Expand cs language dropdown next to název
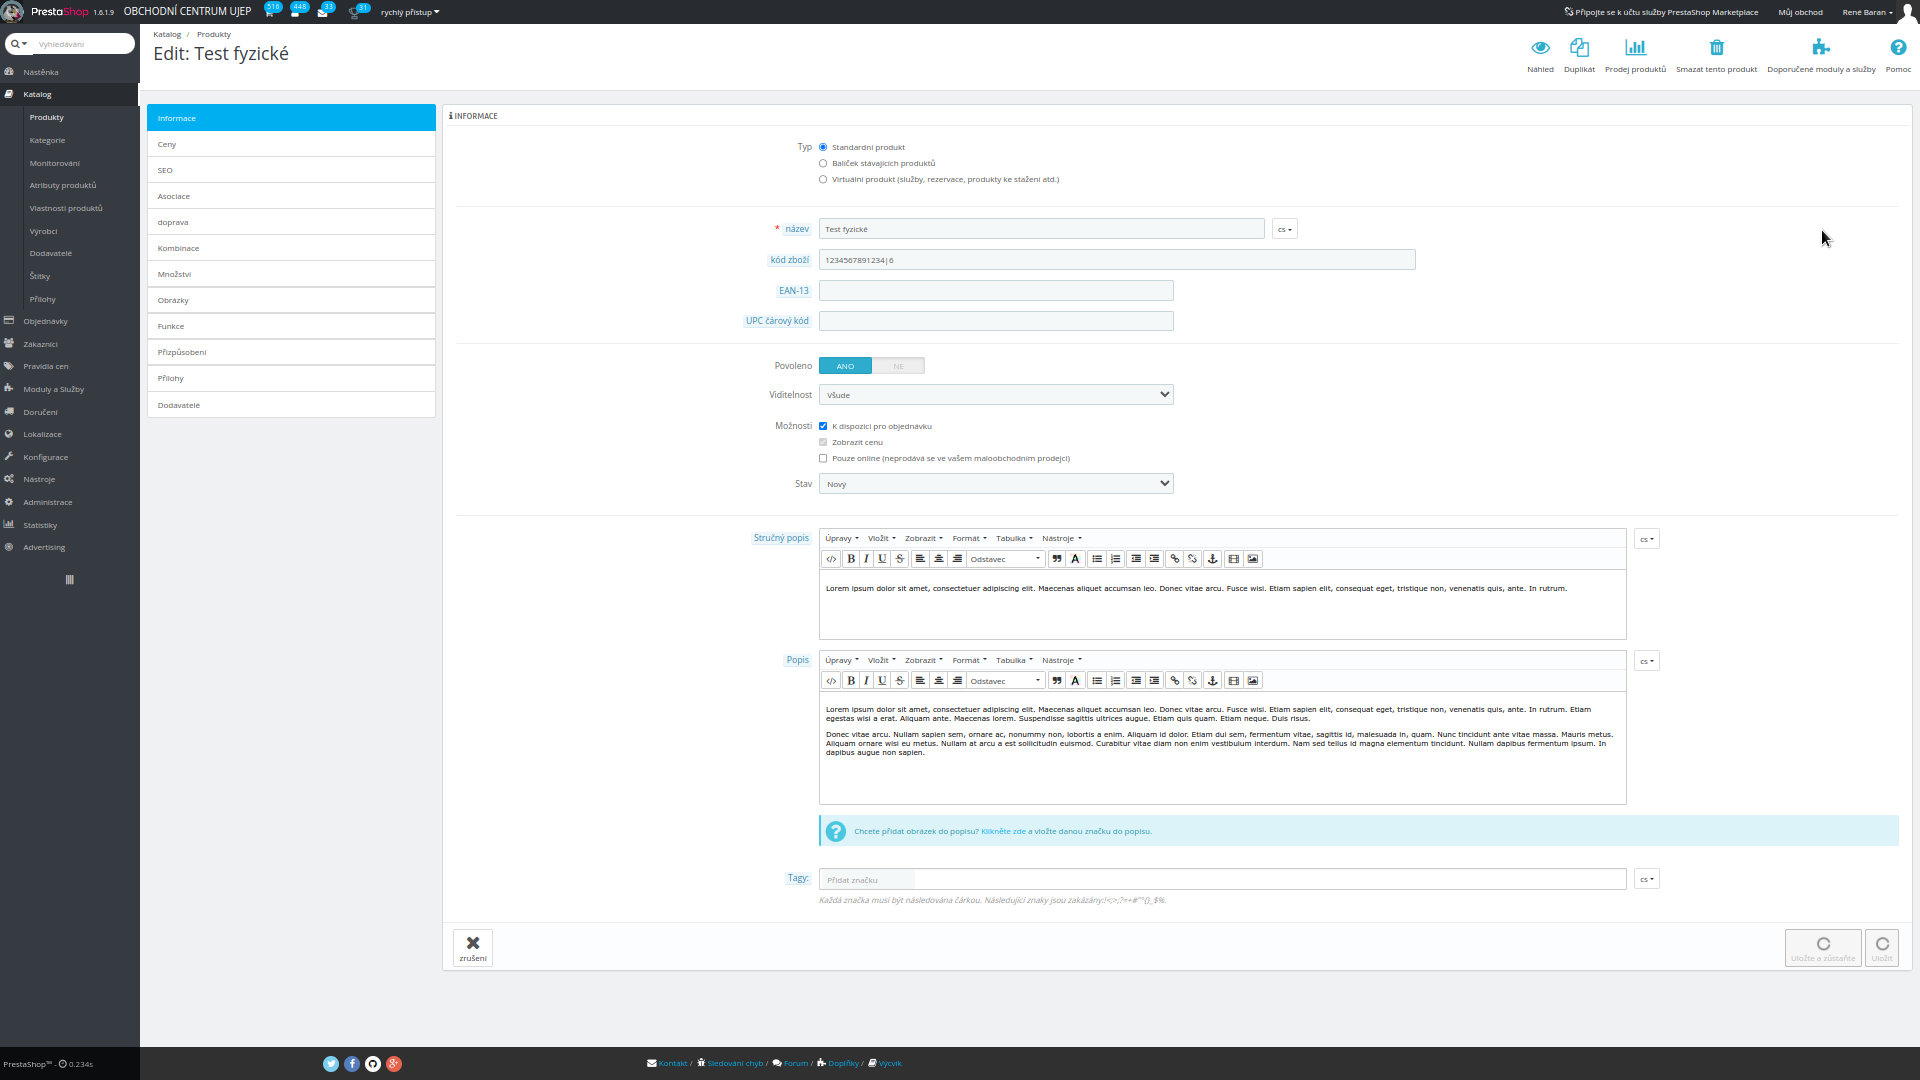 [x=1284, y=230]
